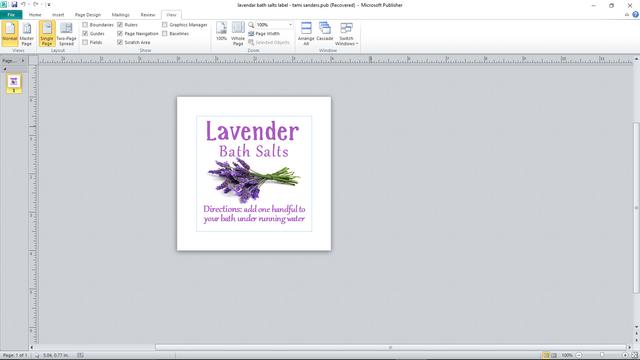Choose the Single Page layout icon
Screen dimensions: 640x360
click(x=47, y=33)
